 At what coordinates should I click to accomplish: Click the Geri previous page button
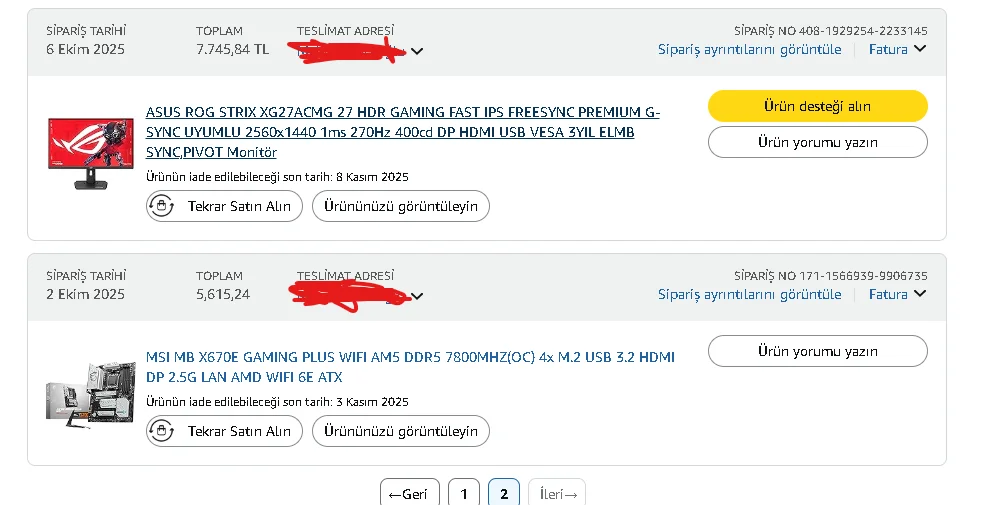tap(409, 494)
